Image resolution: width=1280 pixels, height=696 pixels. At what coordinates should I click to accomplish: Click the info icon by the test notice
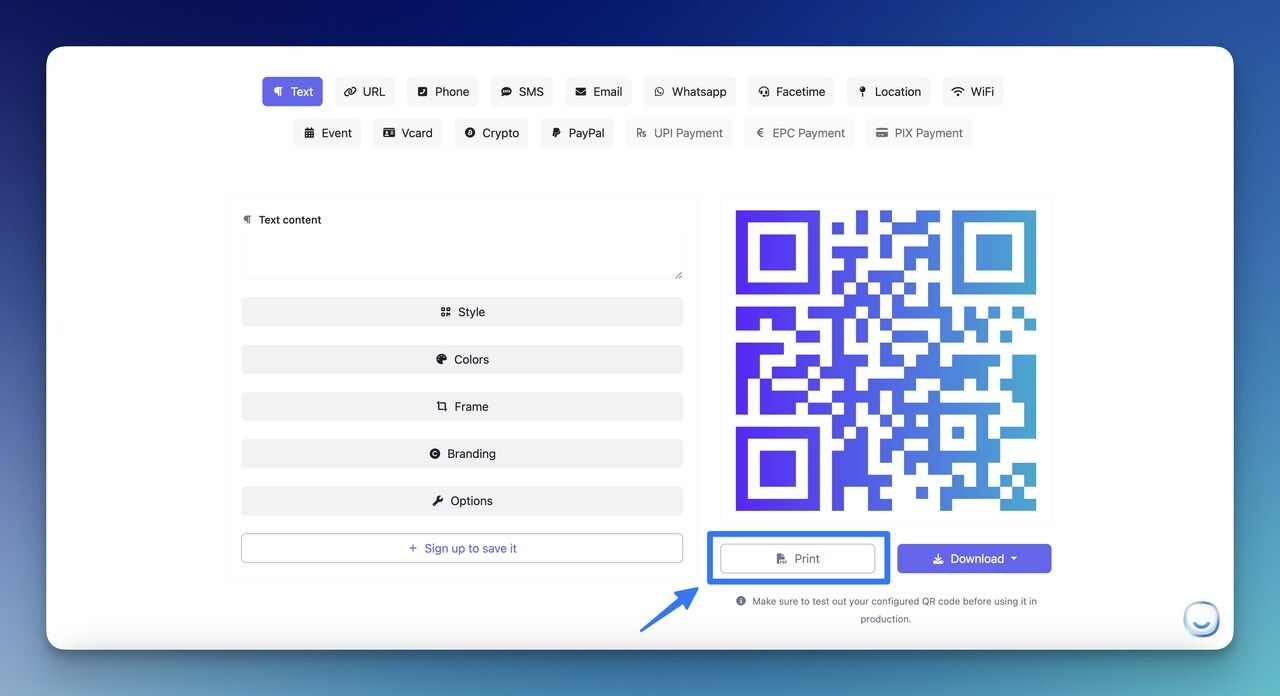[741, 601]
